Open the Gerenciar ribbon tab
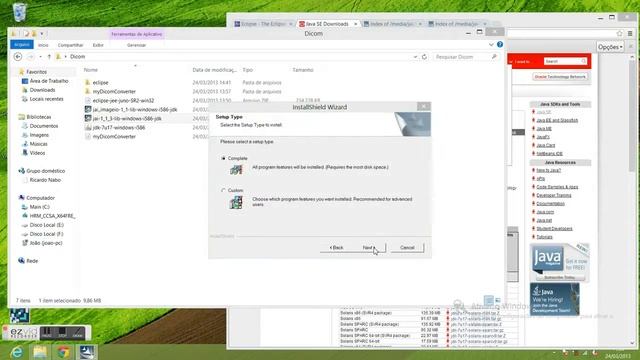 136,45
